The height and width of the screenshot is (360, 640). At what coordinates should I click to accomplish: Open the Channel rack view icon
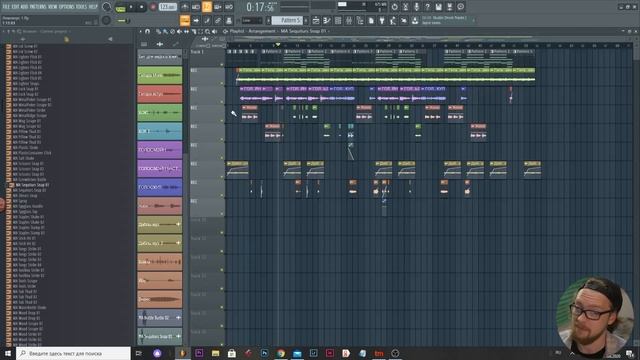[338, 20]
